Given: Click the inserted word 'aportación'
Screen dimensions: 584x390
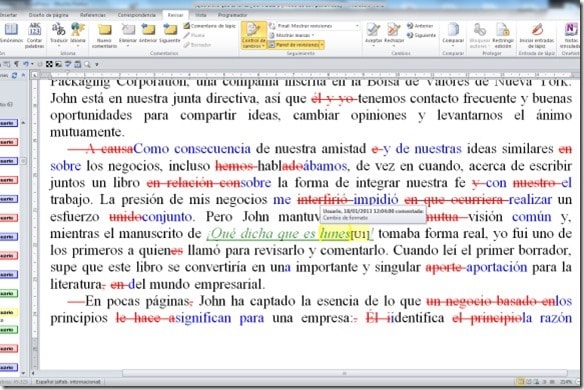Looking at the screenshot, I should 496,267.
